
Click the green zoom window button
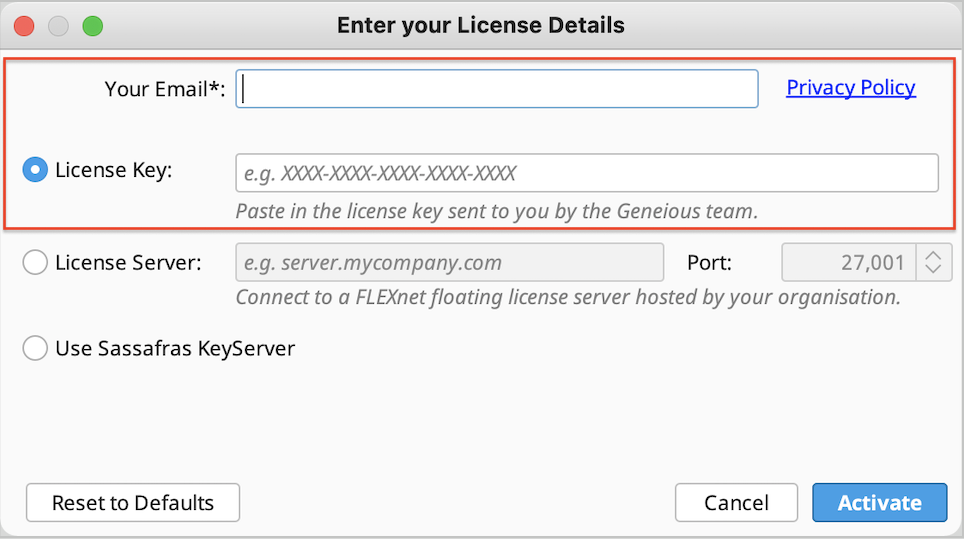[93, 26]
